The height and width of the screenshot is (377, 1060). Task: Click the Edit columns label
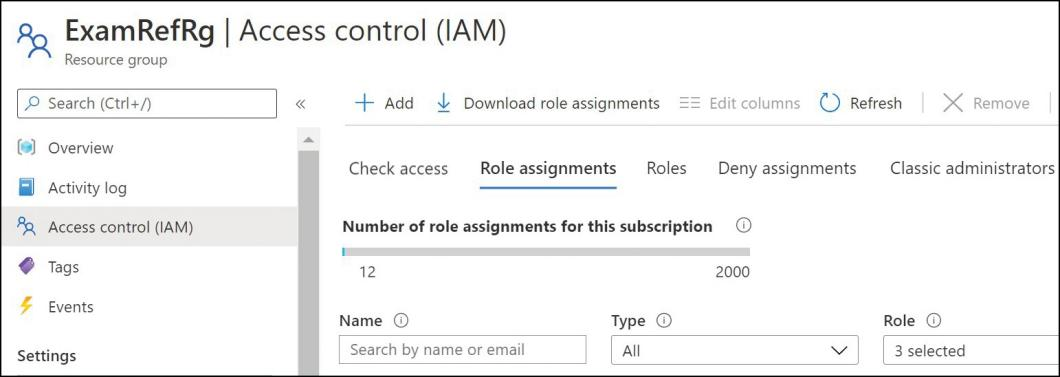point(754,103)
